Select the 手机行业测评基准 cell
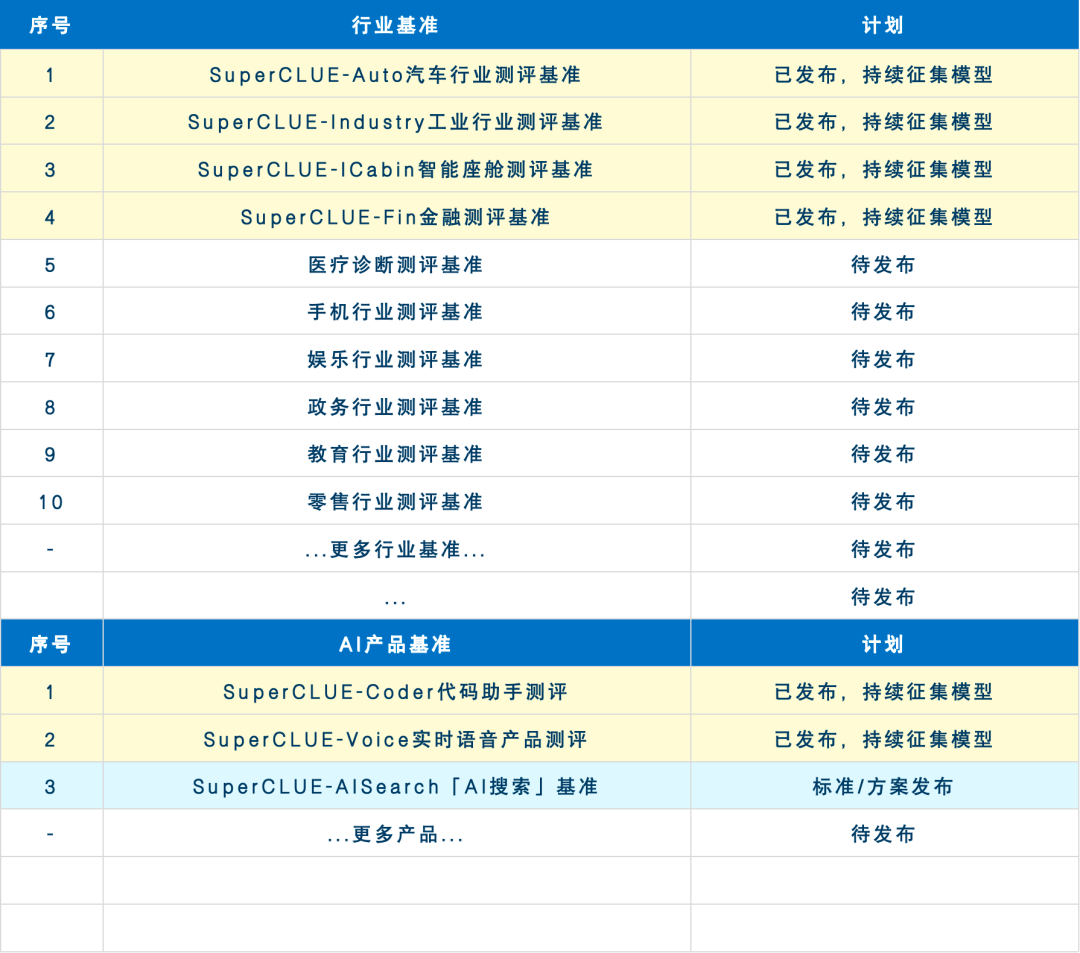This screenshot has width=1080, height=953. point(395,312)
